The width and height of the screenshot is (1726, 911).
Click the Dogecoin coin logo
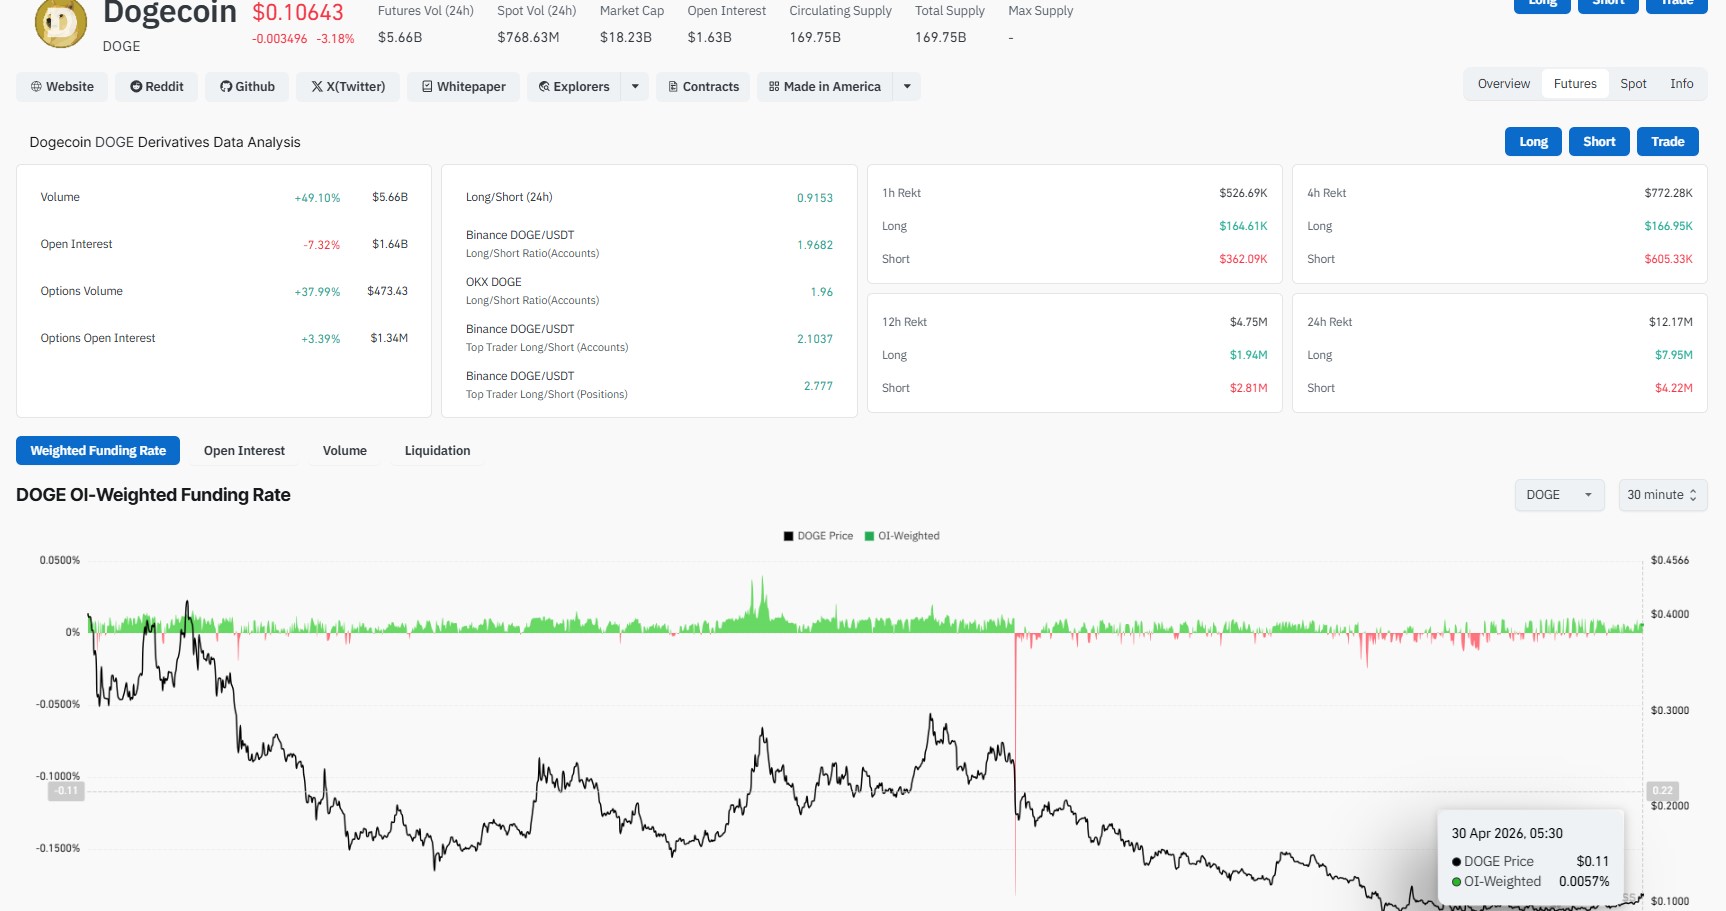[60, 24]
